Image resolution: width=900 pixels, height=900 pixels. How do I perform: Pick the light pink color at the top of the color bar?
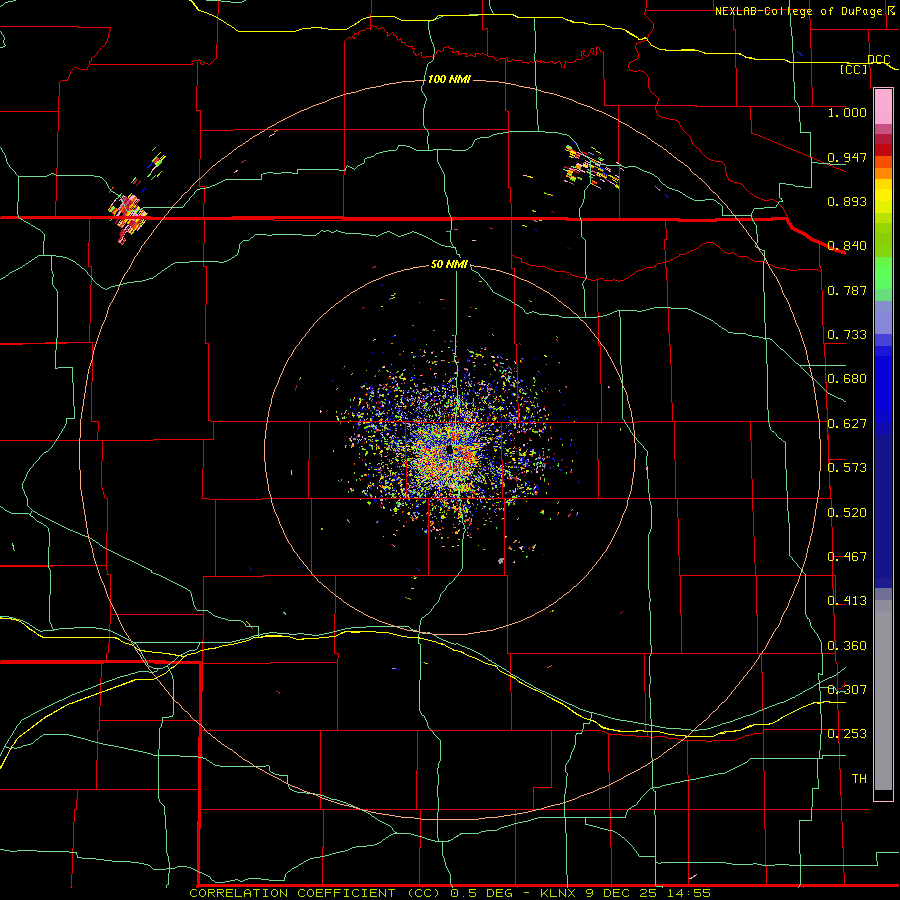tap(883, 106)
